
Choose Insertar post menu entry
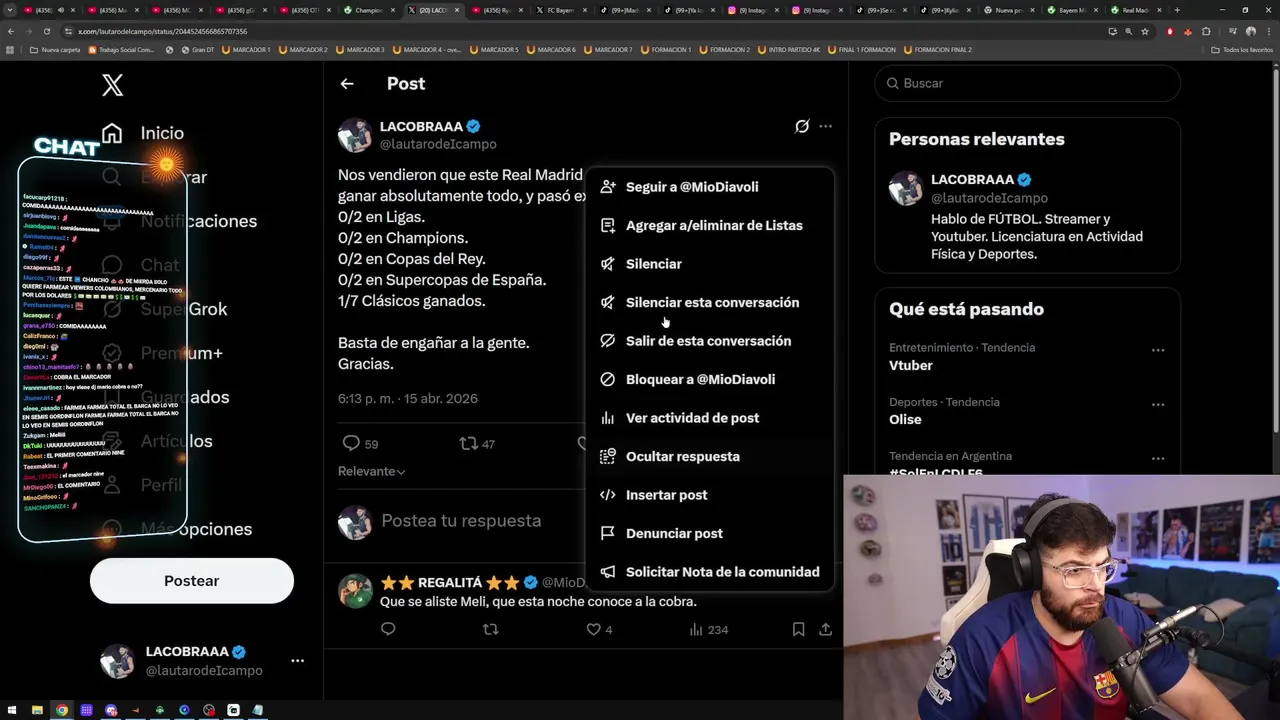tap(709, 495)
